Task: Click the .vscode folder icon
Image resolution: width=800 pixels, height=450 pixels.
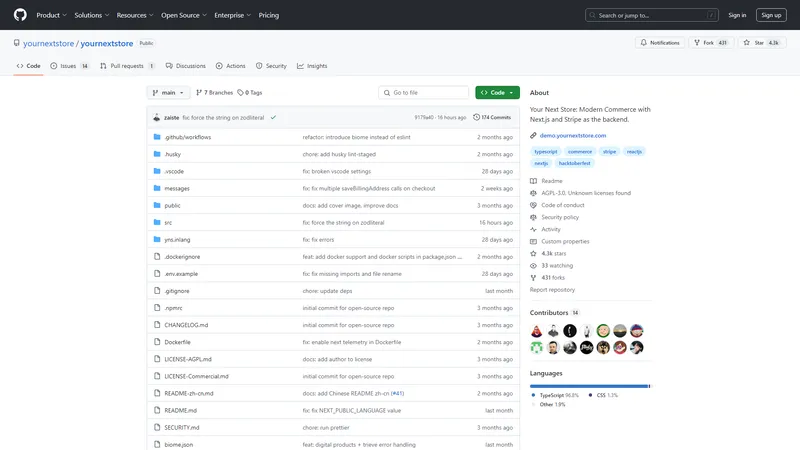Action: tap(157, 171)
